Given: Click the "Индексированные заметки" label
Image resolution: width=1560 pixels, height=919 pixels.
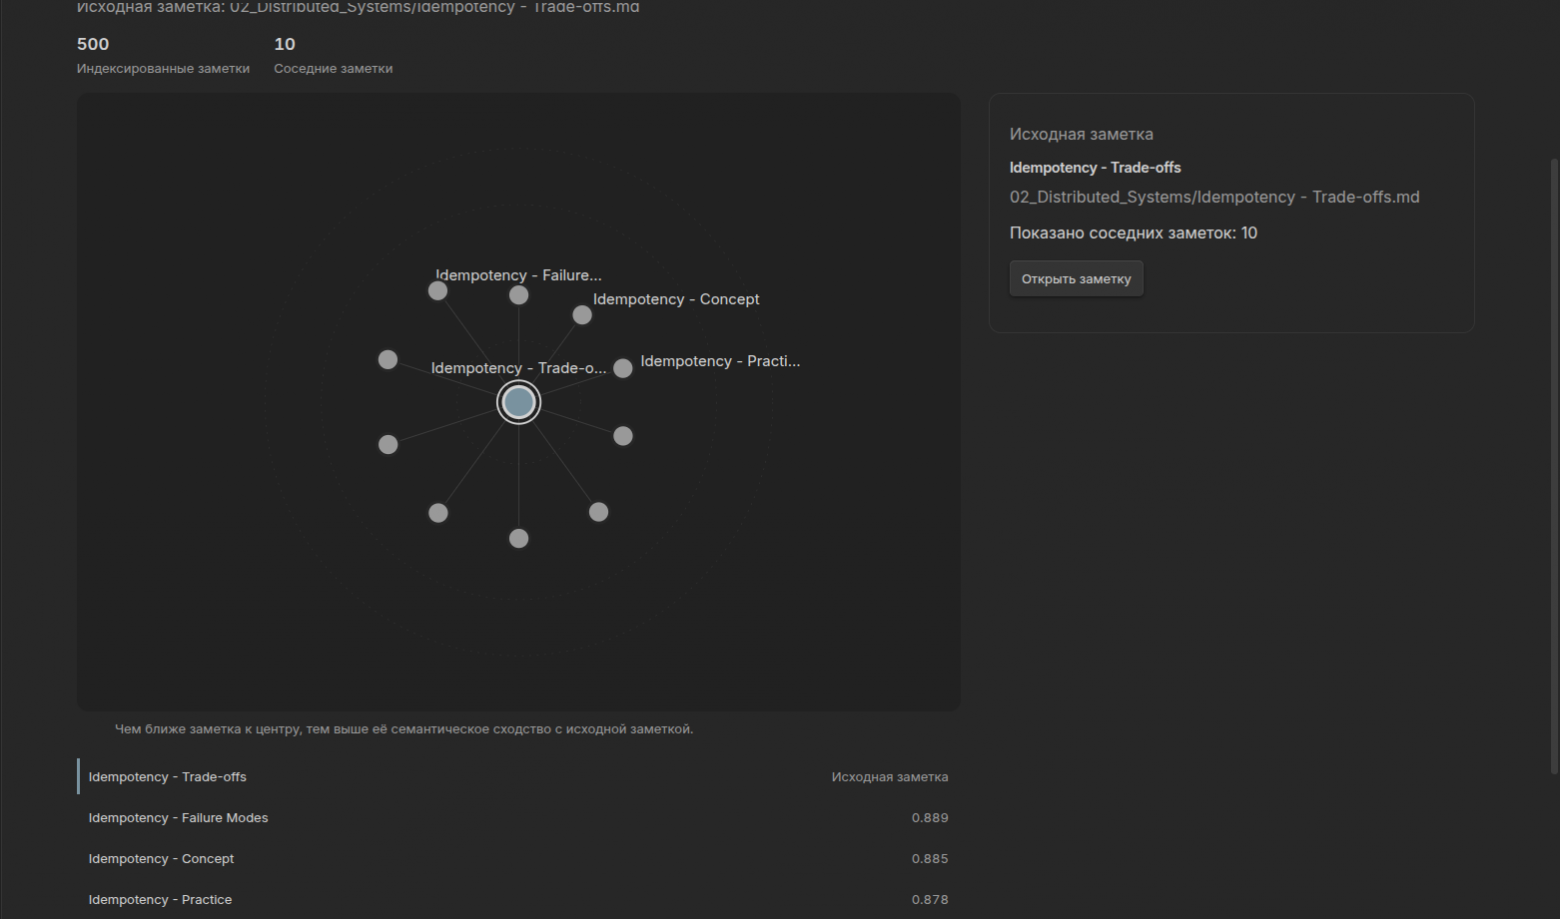Looking at the screenshot, I should tap(163, 69).
